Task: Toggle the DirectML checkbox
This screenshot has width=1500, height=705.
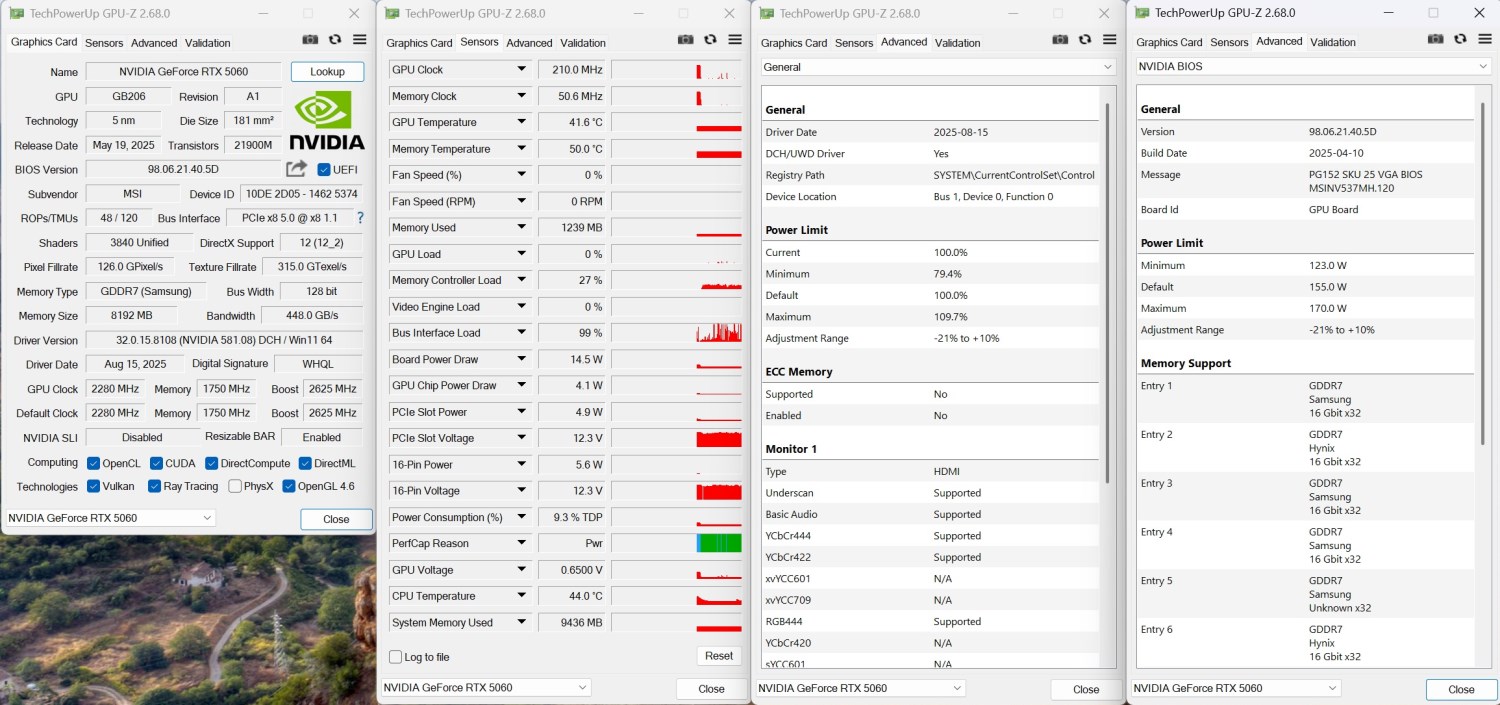Action: tap(304, 463)
